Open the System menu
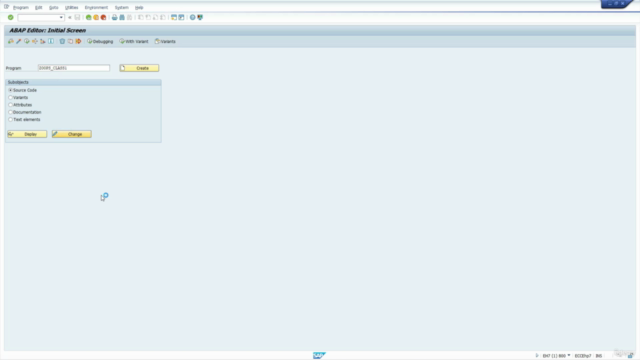This screenshot has height=360, width=640. pyautogui.click(x=122, y=7)
